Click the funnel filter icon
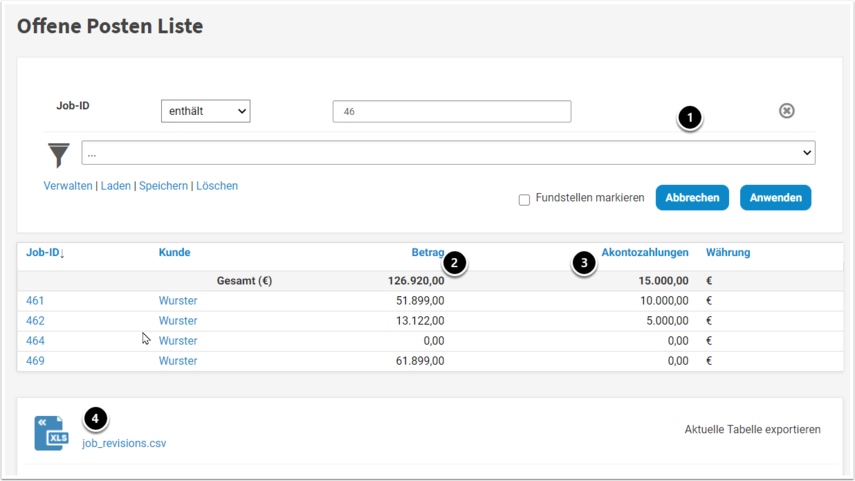The width and height of the screenshot is (855, 481). (59, 154)
